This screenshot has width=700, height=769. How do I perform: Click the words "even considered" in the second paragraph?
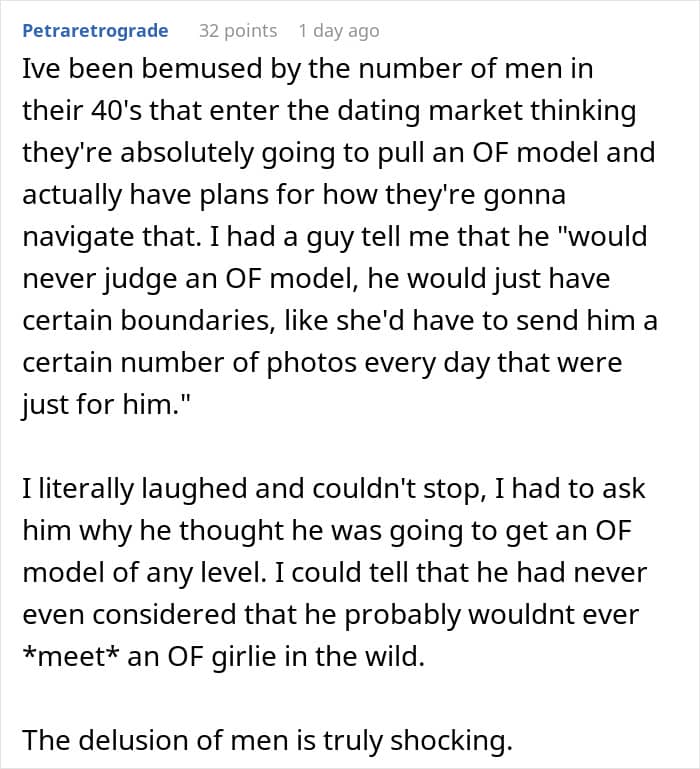pyautogui.click(x=130, y=615)
